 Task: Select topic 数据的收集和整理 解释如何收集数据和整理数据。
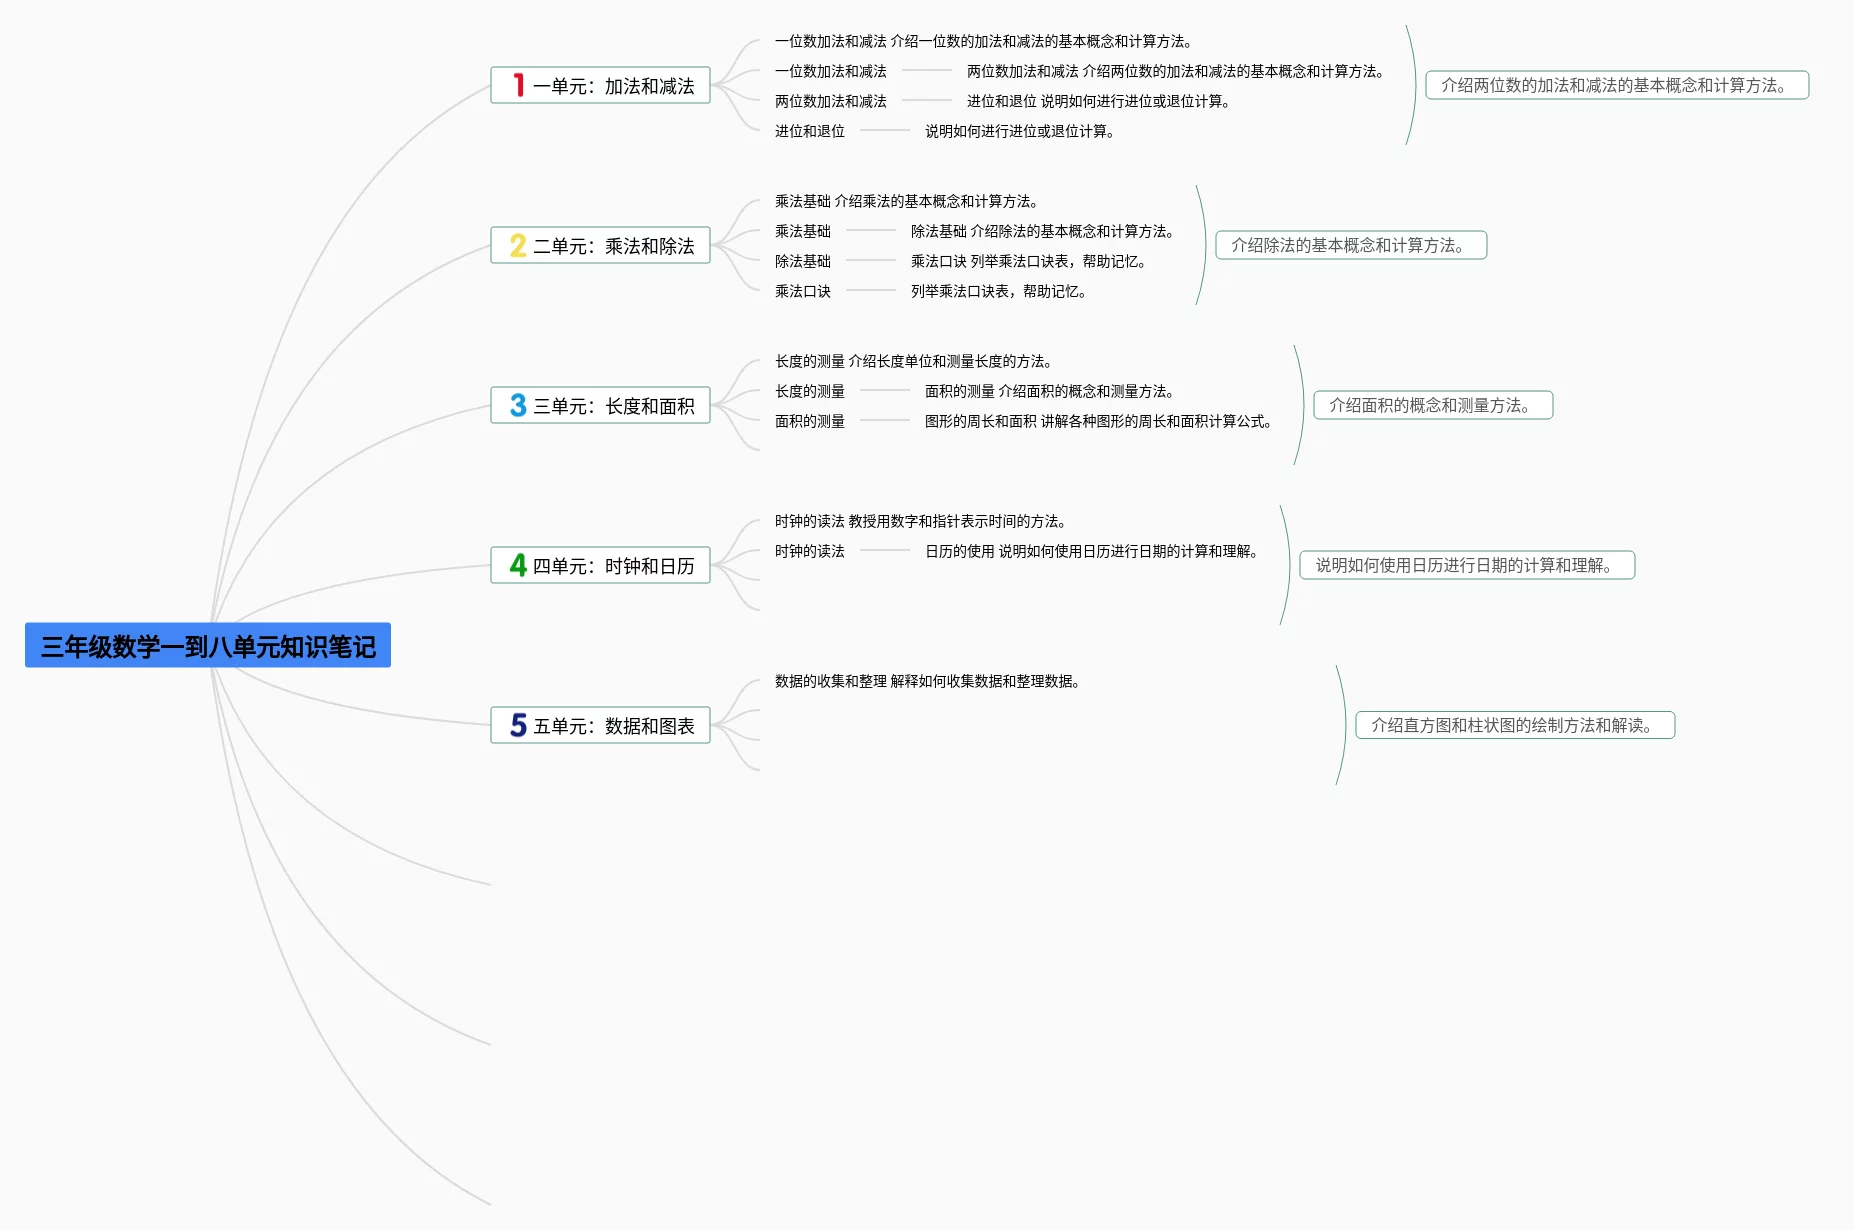click(928, 681)
